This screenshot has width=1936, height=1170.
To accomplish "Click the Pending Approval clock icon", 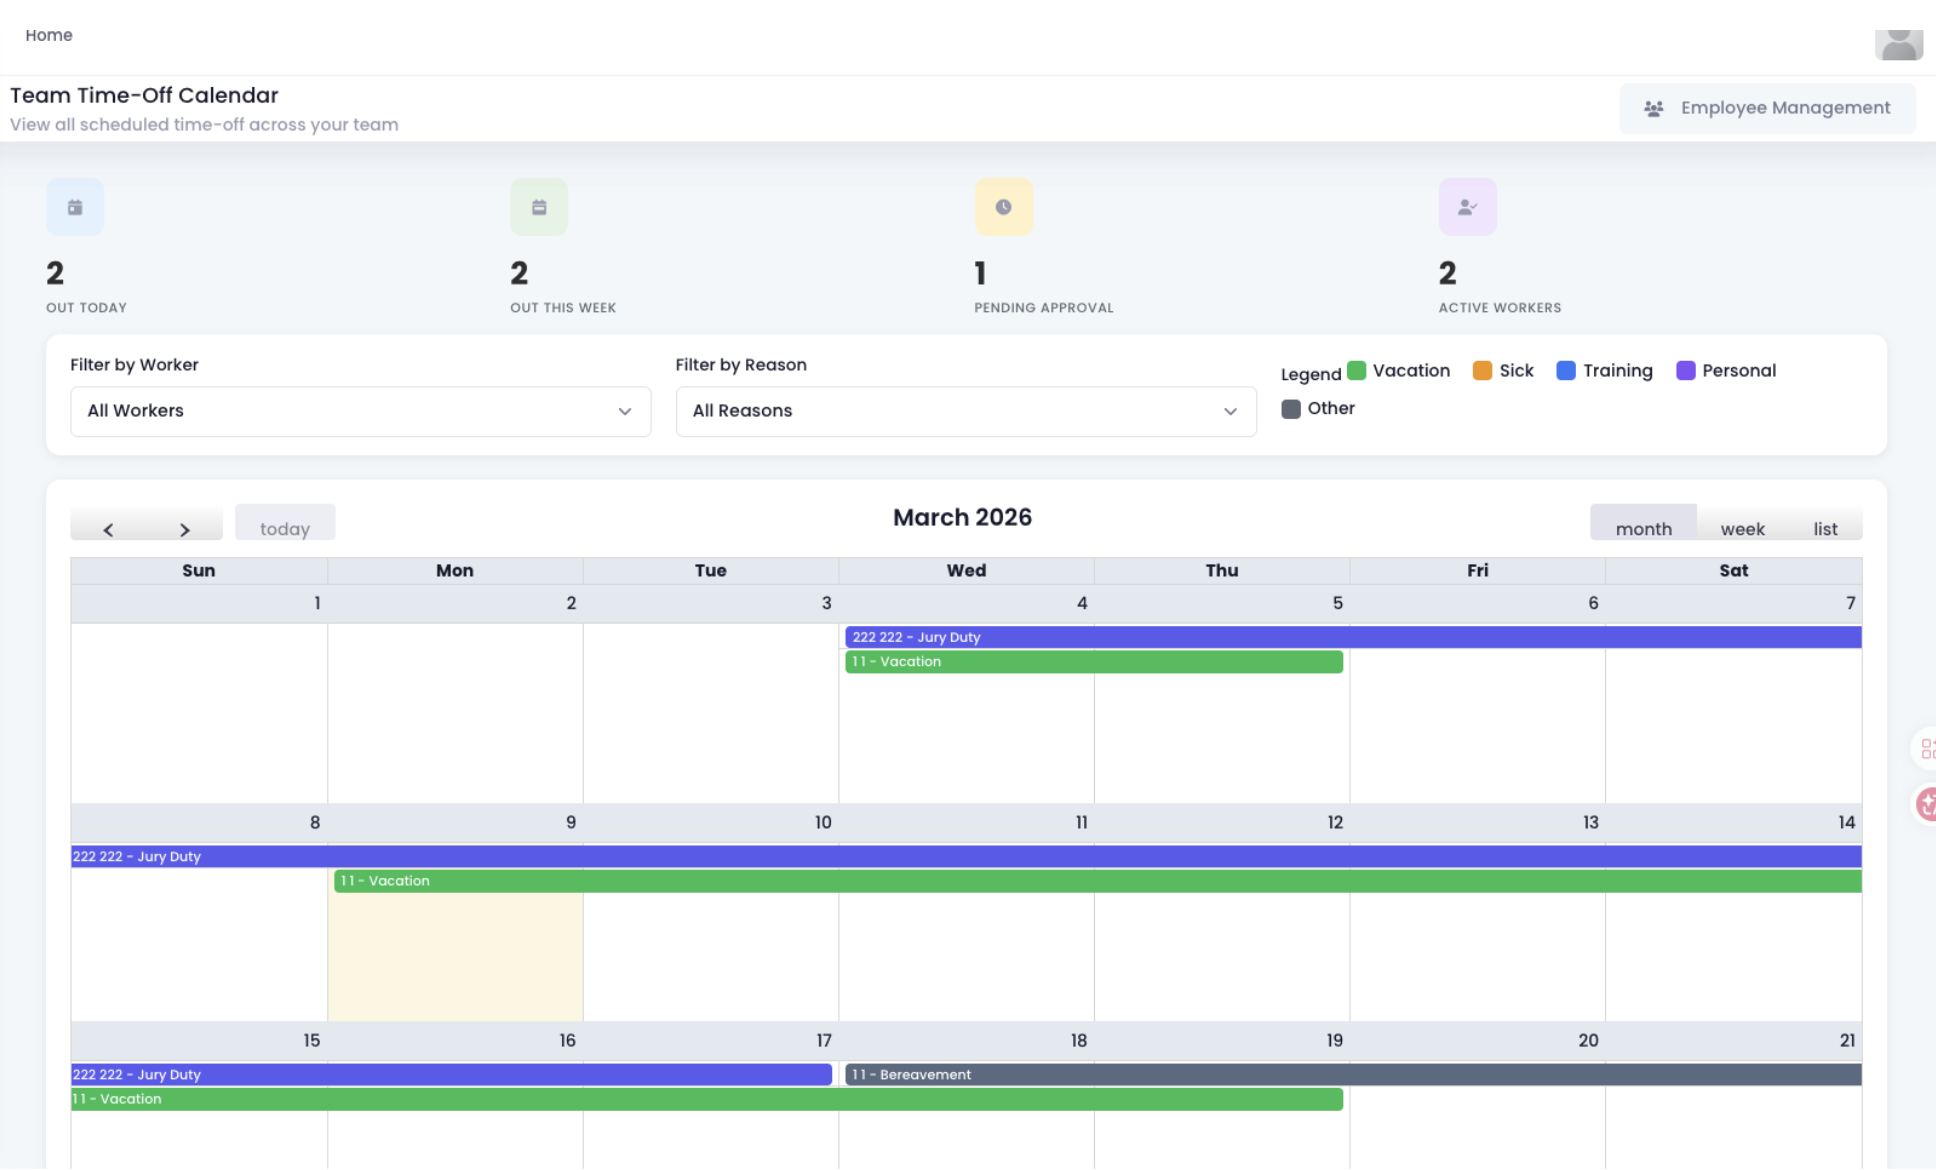I will click(1003, 207).
